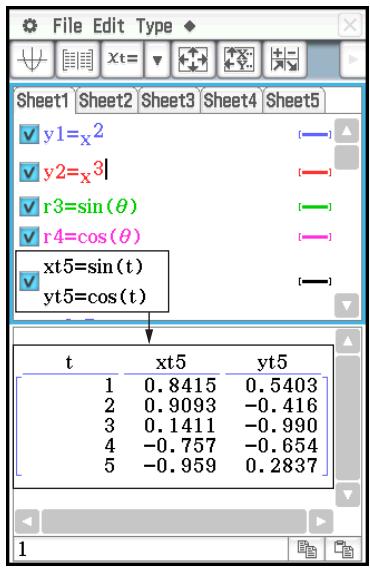Click the yt5 column header
The image size is (370, 568).
(273, 363)
